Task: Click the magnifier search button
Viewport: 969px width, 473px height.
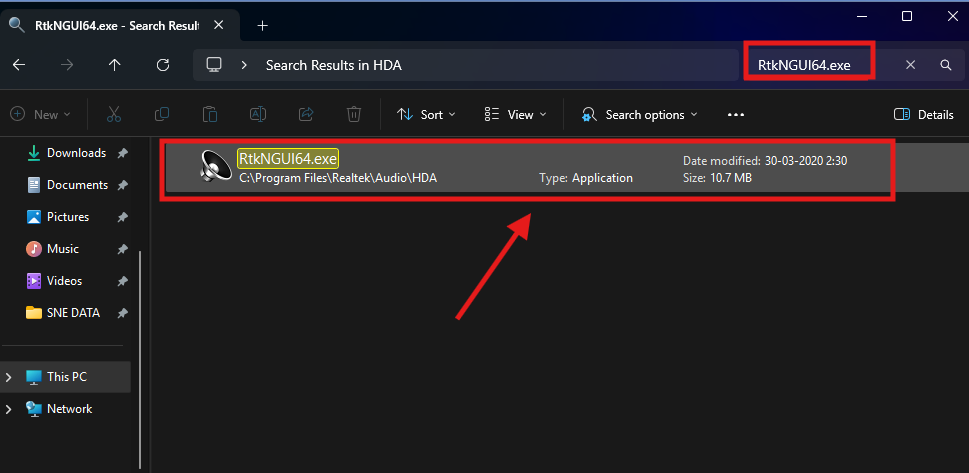Action: pos(946,65)
